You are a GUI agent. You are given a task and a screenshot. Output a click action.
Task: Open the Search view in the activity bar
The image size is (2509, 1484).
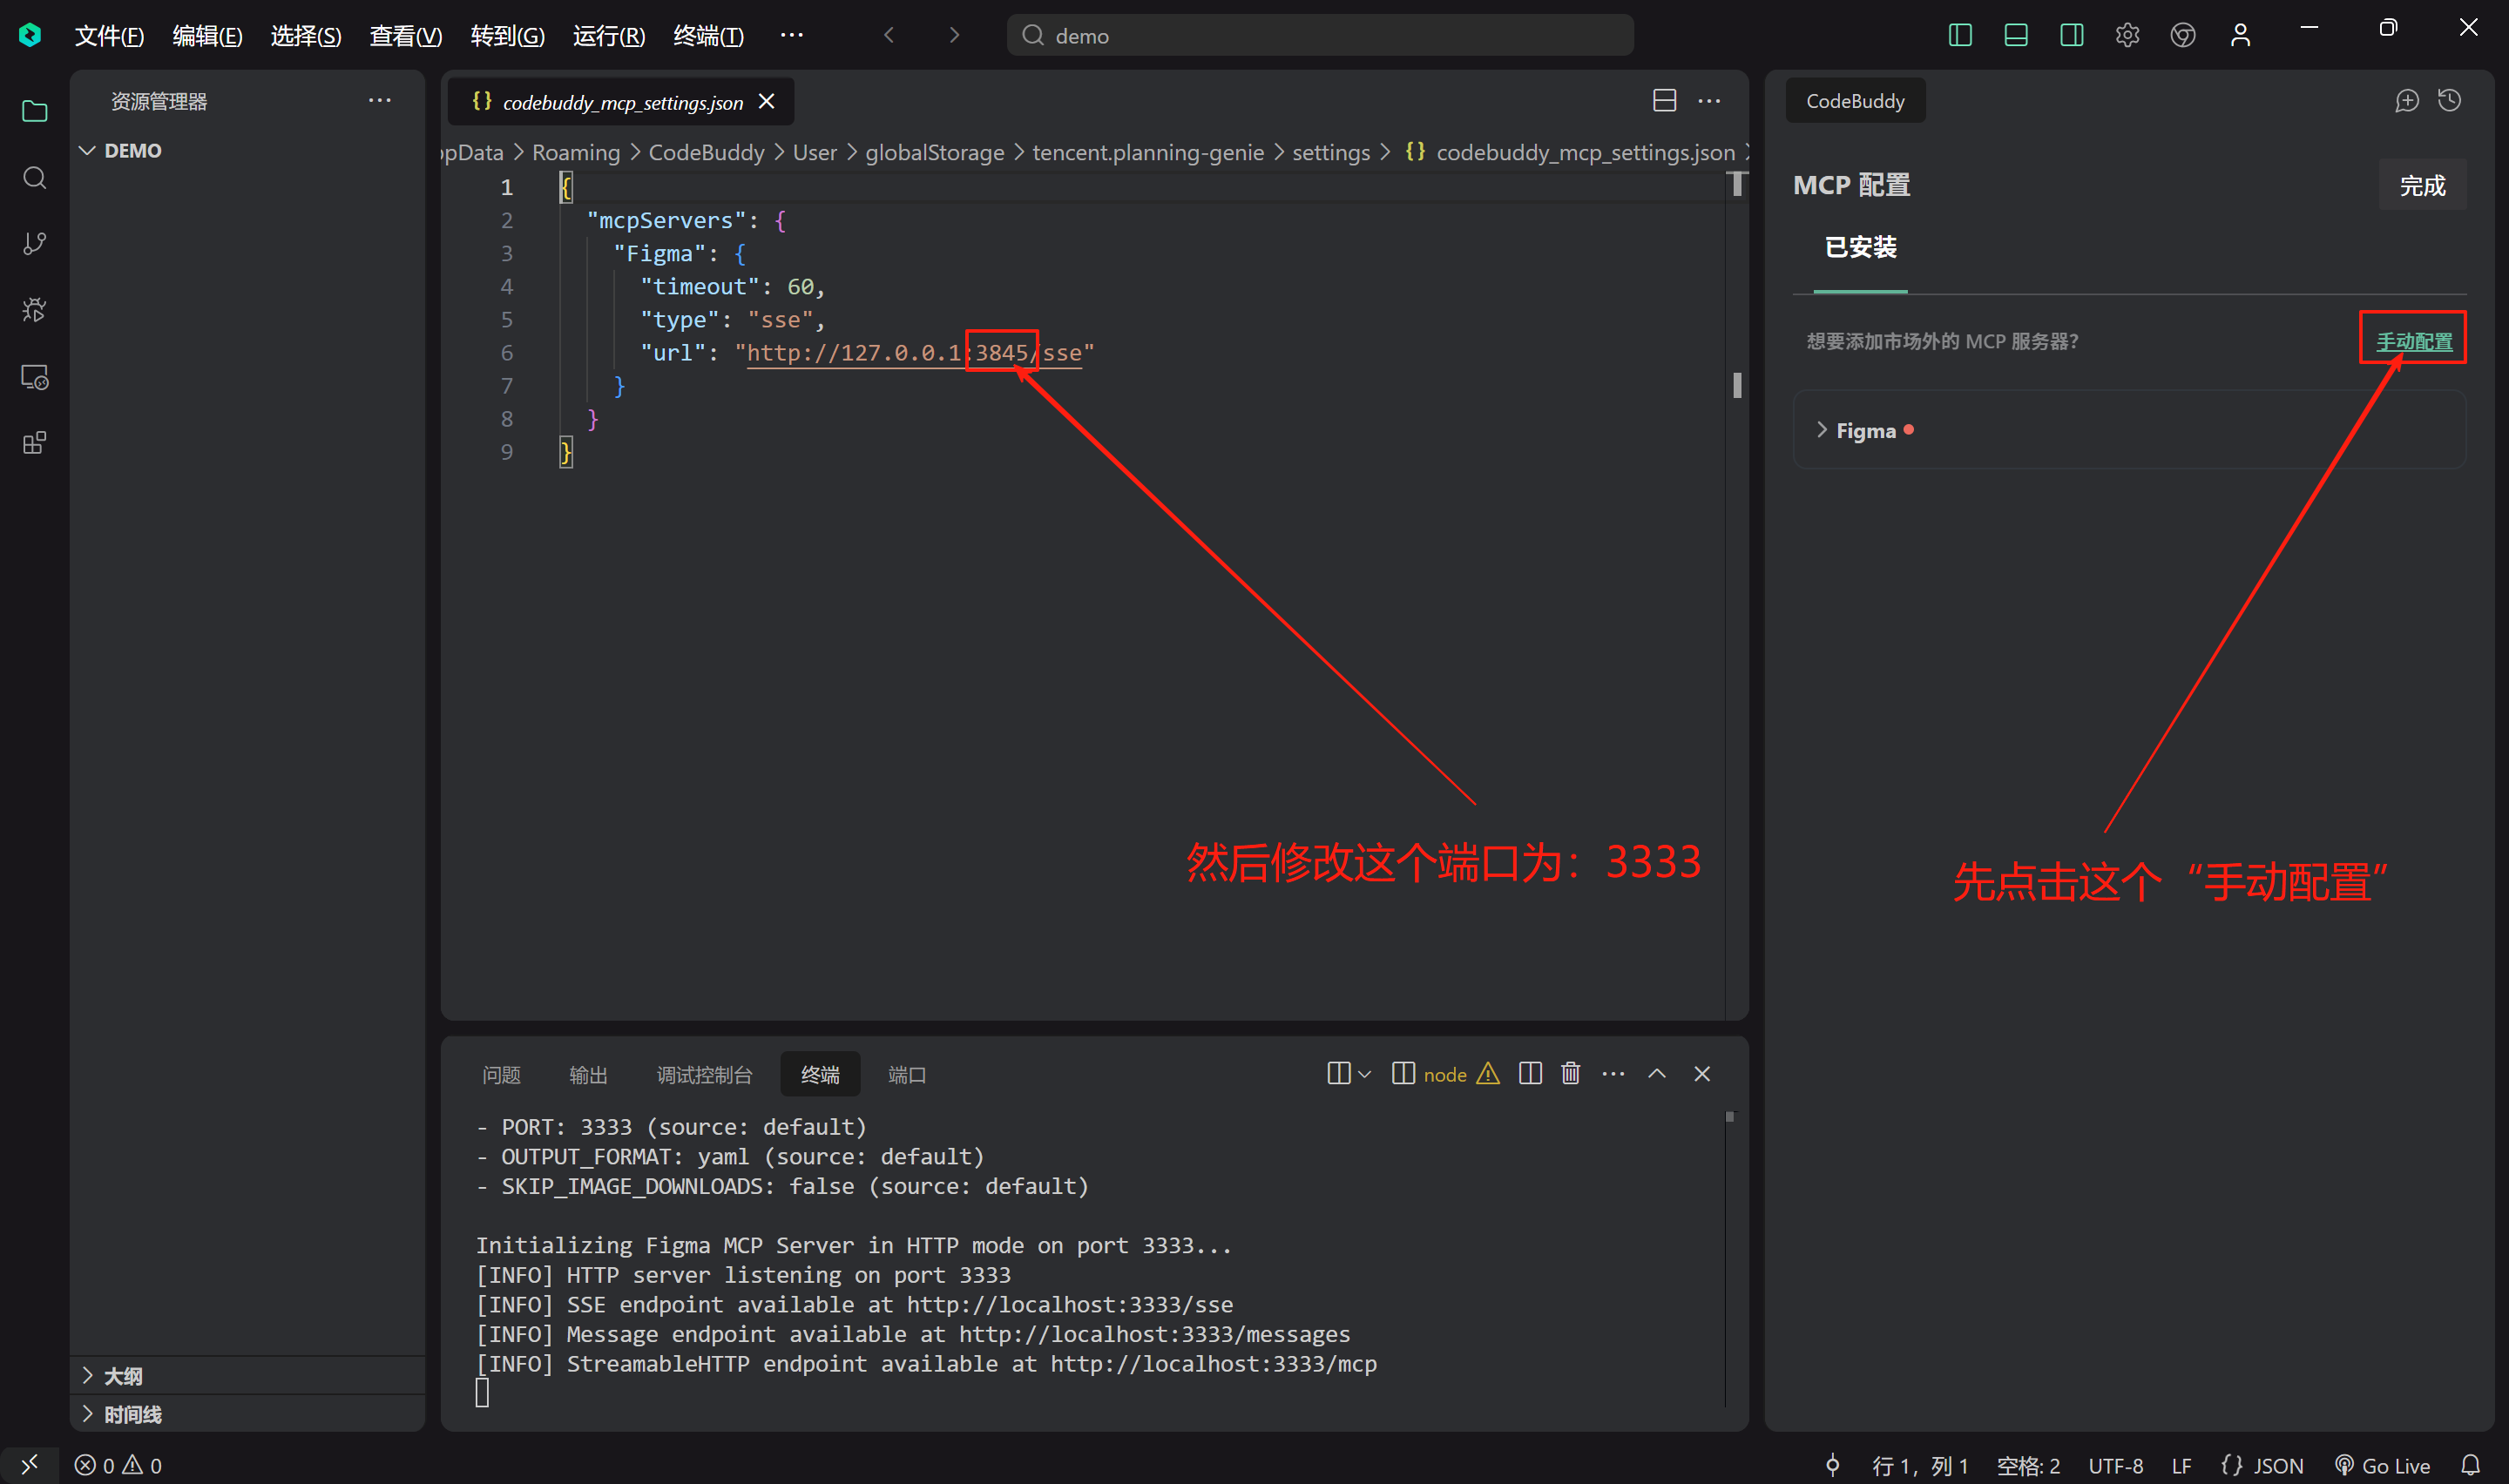pyautogui.click(x=35, y=178)
